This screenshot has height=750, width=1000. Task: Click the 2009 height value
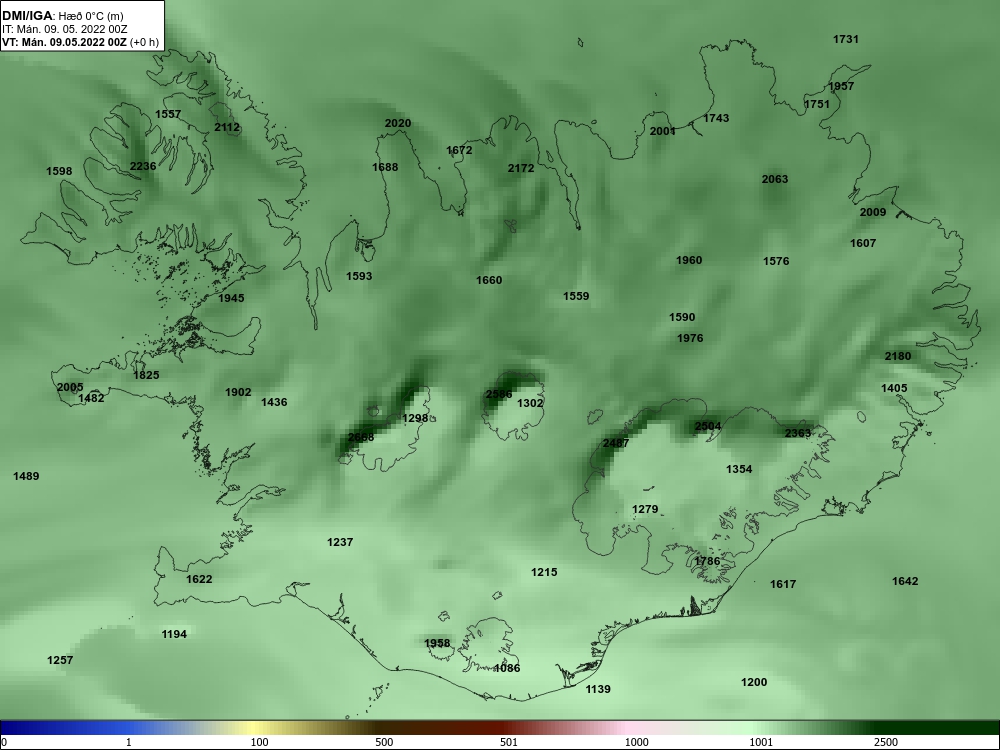click(873, 212)
